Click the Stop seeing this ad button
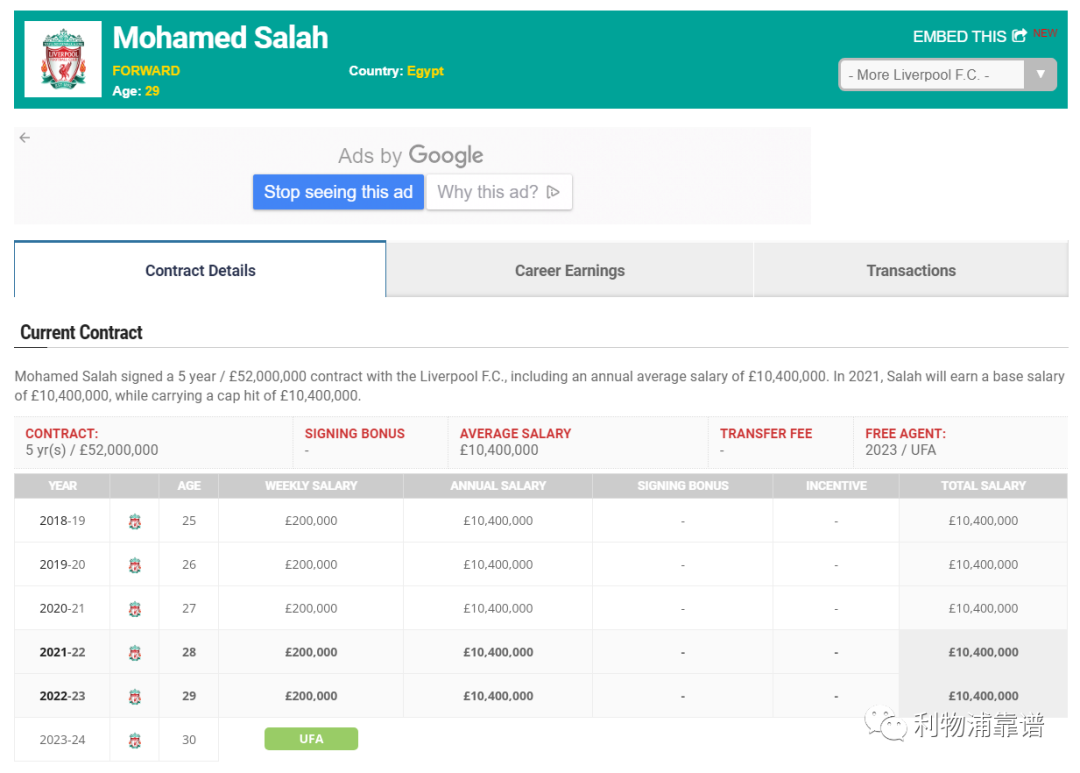The height and width of the screenshot is (773, 1080). click(338, 192)
